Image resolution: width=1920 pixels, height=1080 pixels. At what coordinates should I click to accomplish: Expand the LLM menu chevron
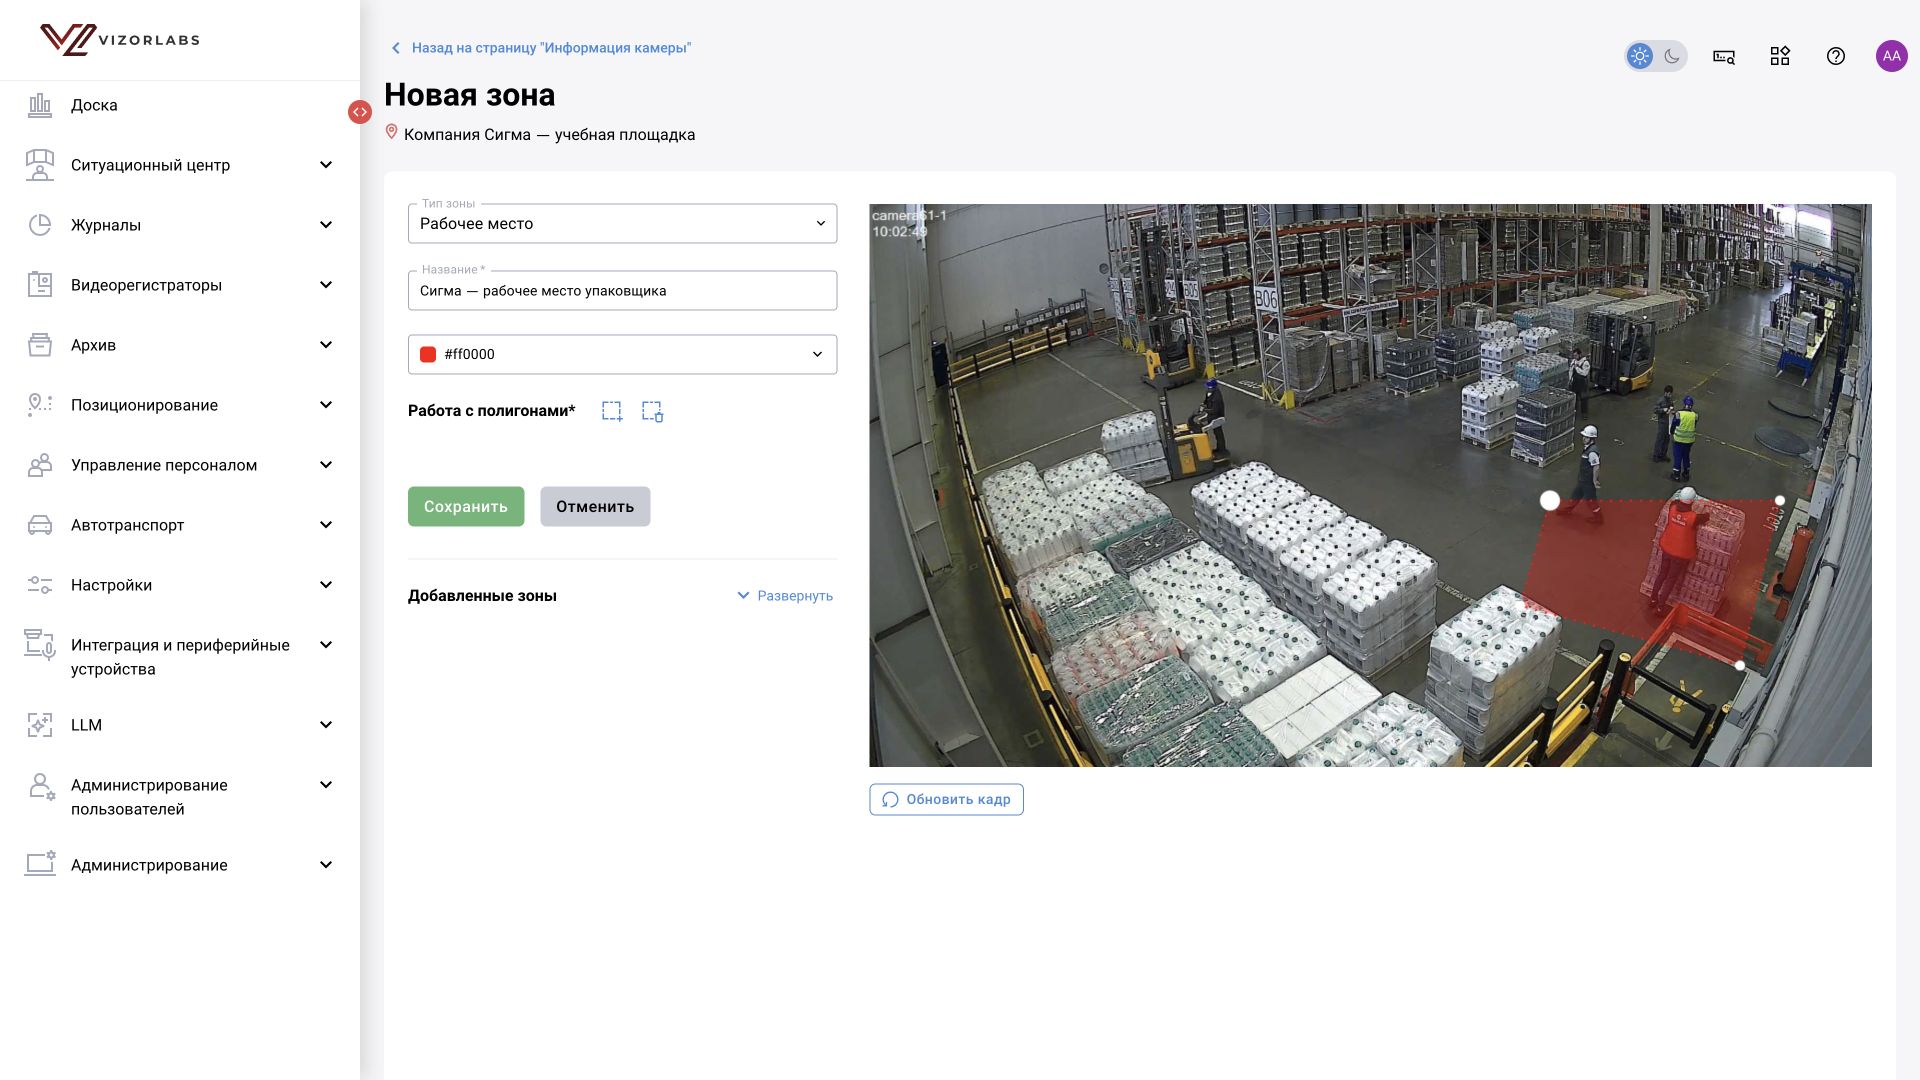326,725
